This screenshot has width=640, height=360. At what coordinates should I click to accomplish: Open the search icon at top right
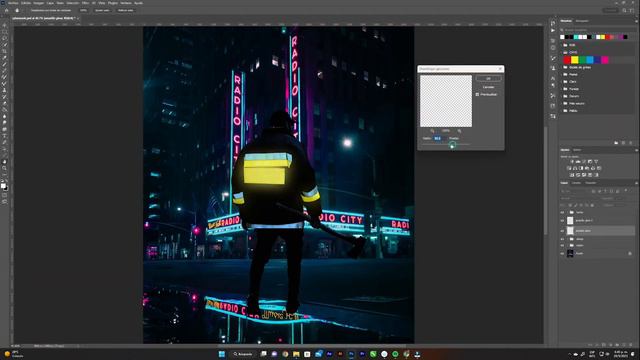point(624,10)
